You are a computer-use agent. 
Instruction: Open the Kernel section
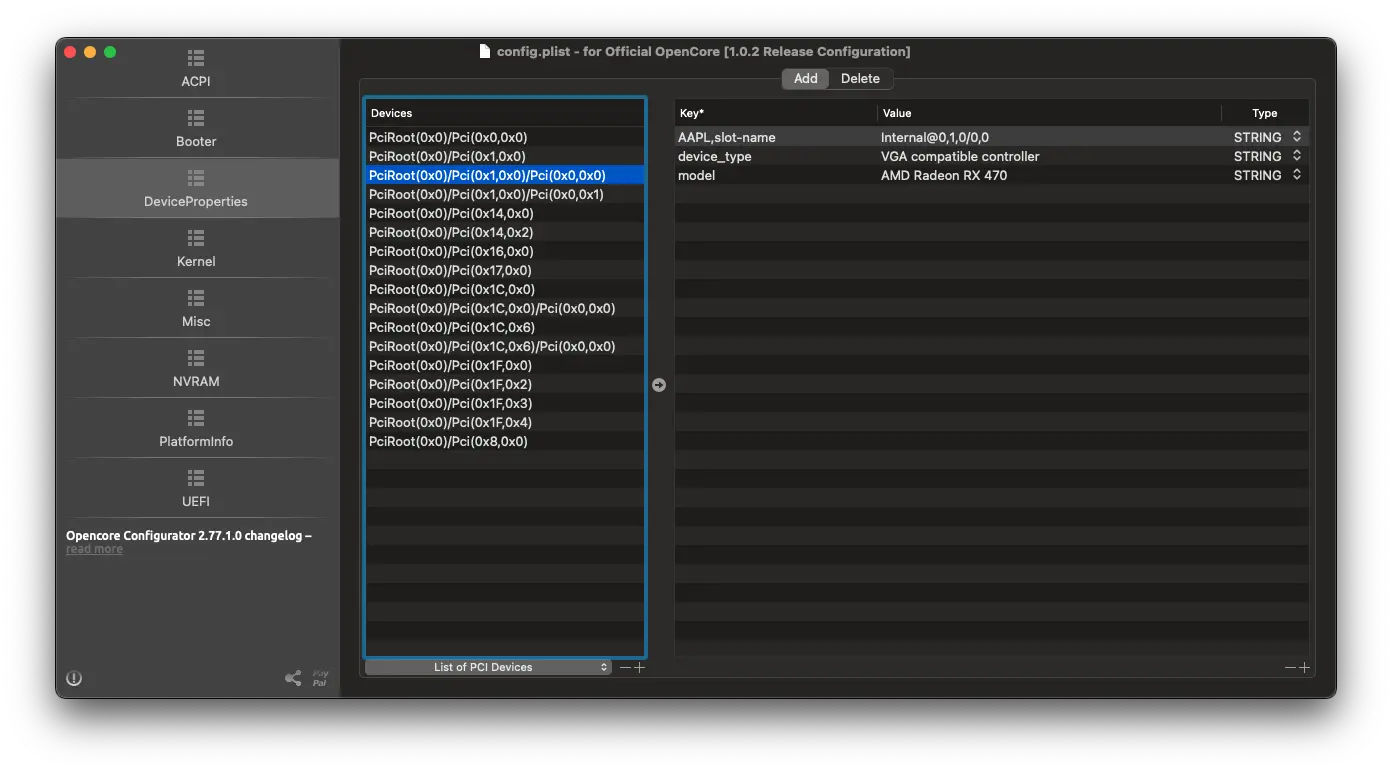tap(196, 248)
